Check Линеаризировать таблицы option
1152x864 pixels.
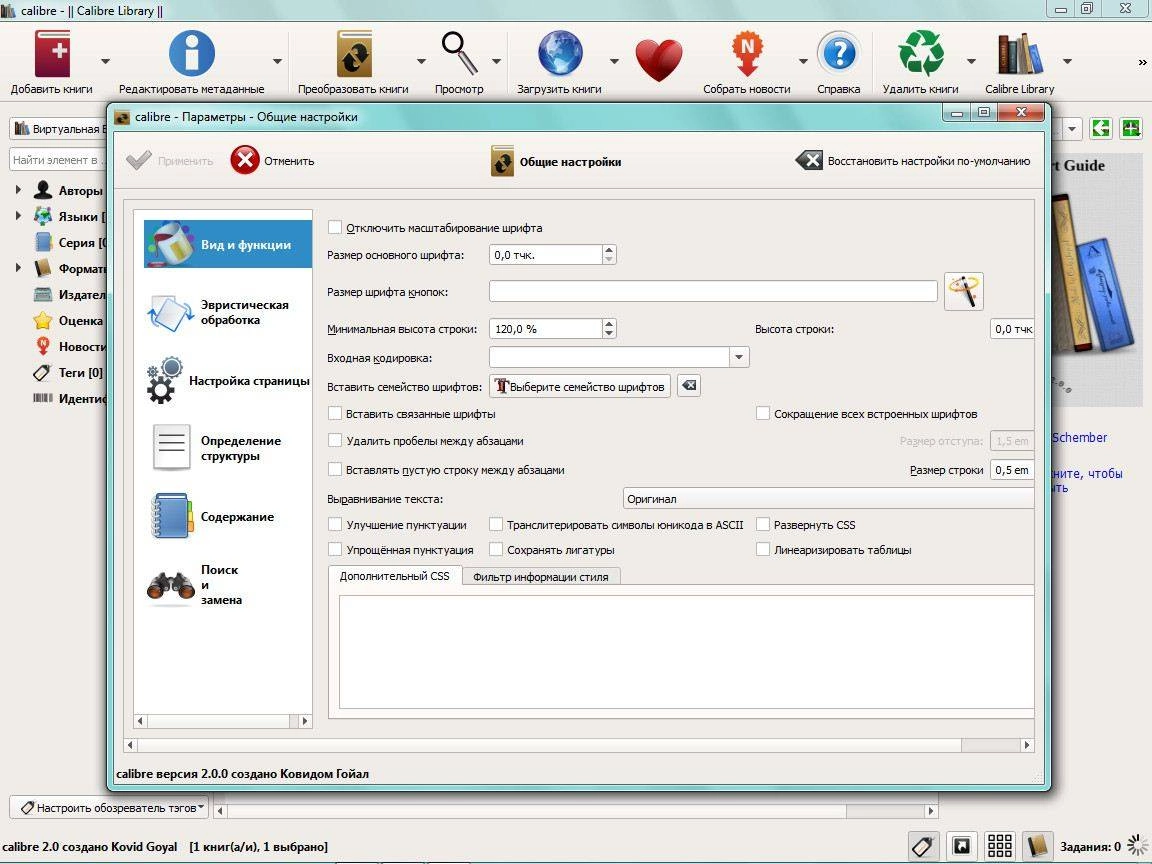pyautogui.click(x=763, y=550)
